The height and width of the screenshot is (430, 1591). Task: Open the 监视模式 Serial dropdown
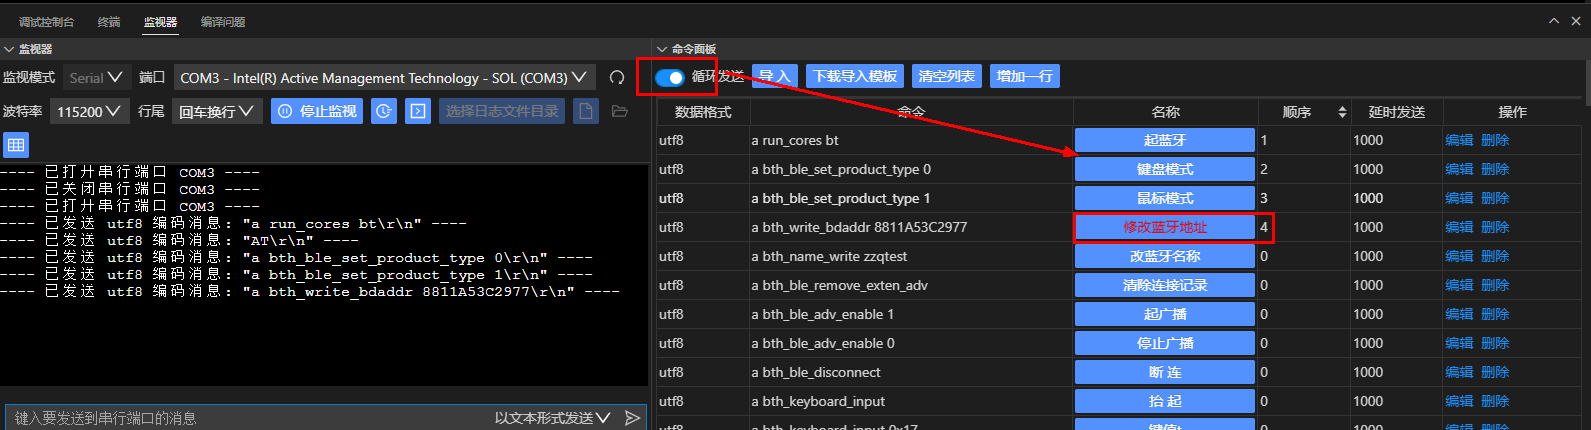[96, 78]
